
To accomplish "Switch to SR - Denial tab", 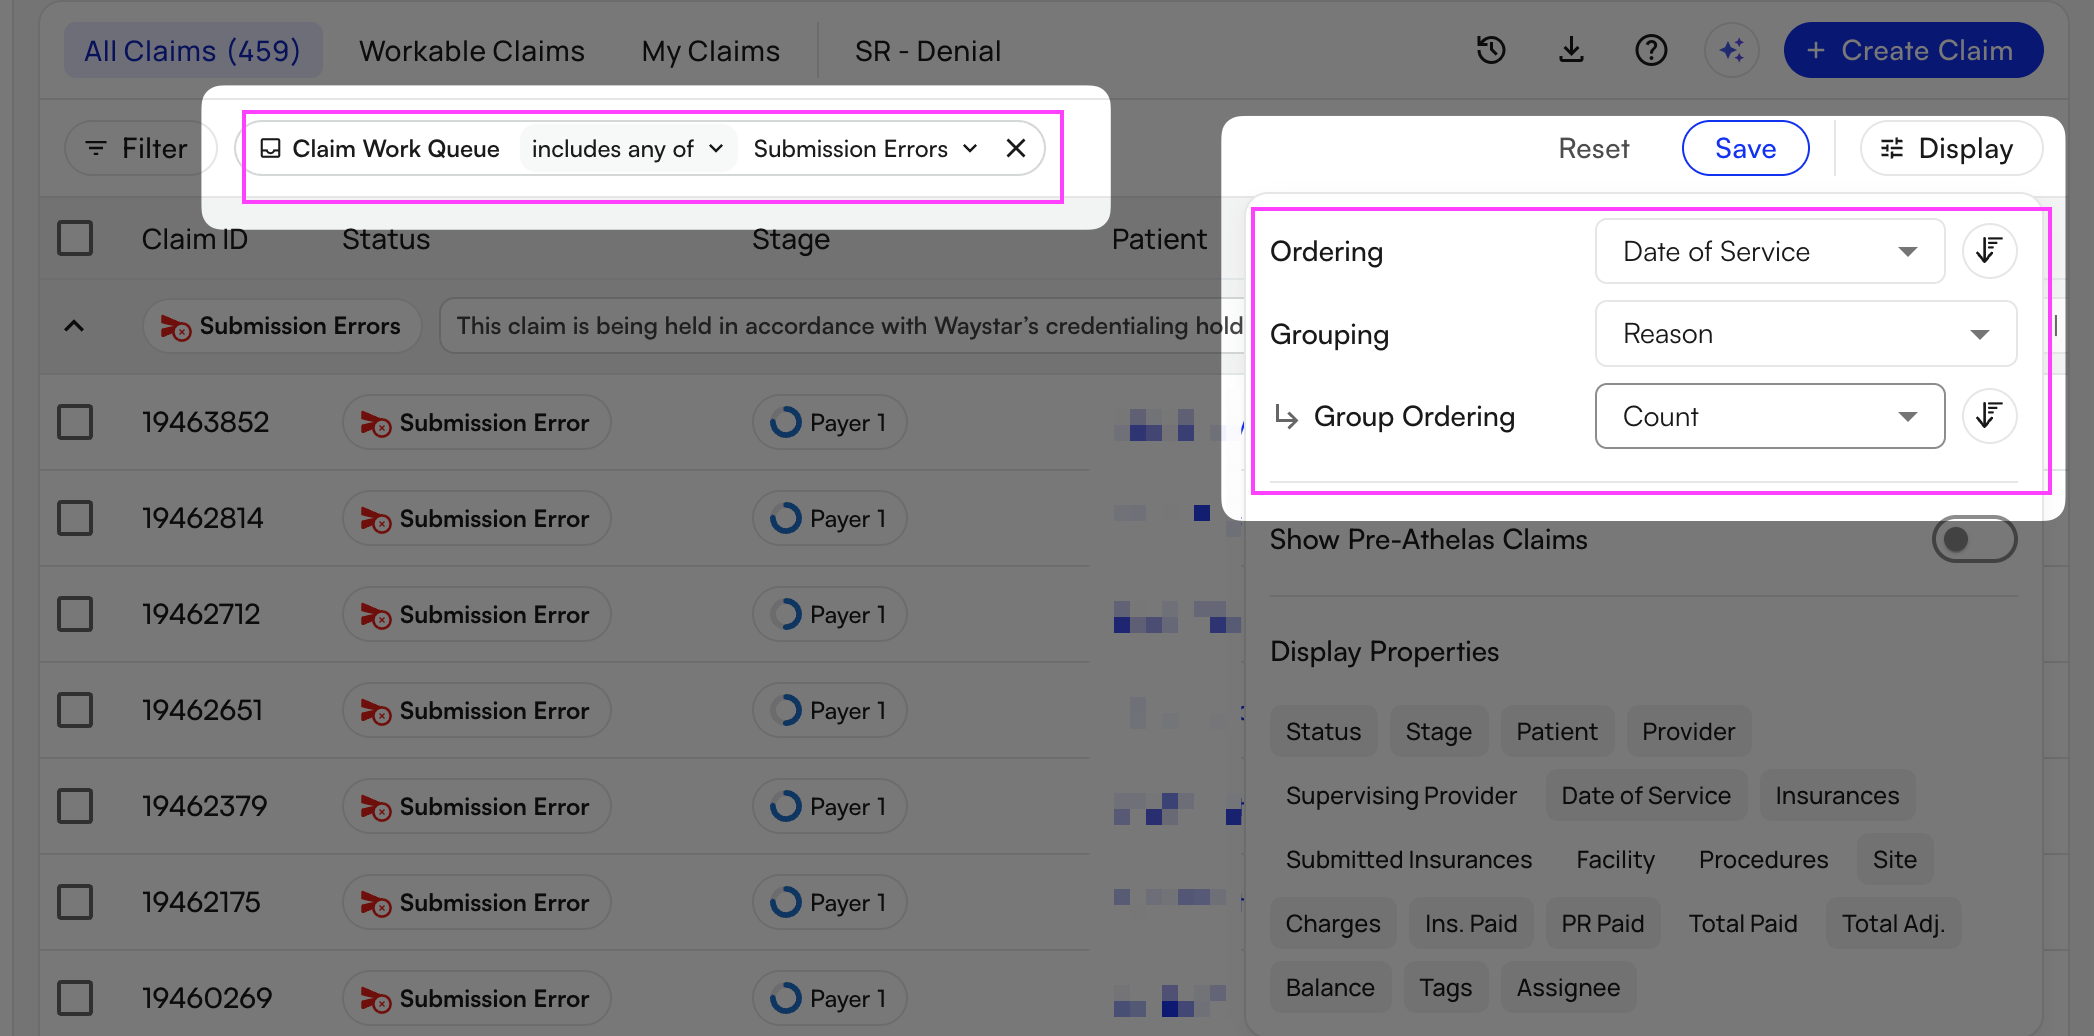I will [x=928, y=50].
